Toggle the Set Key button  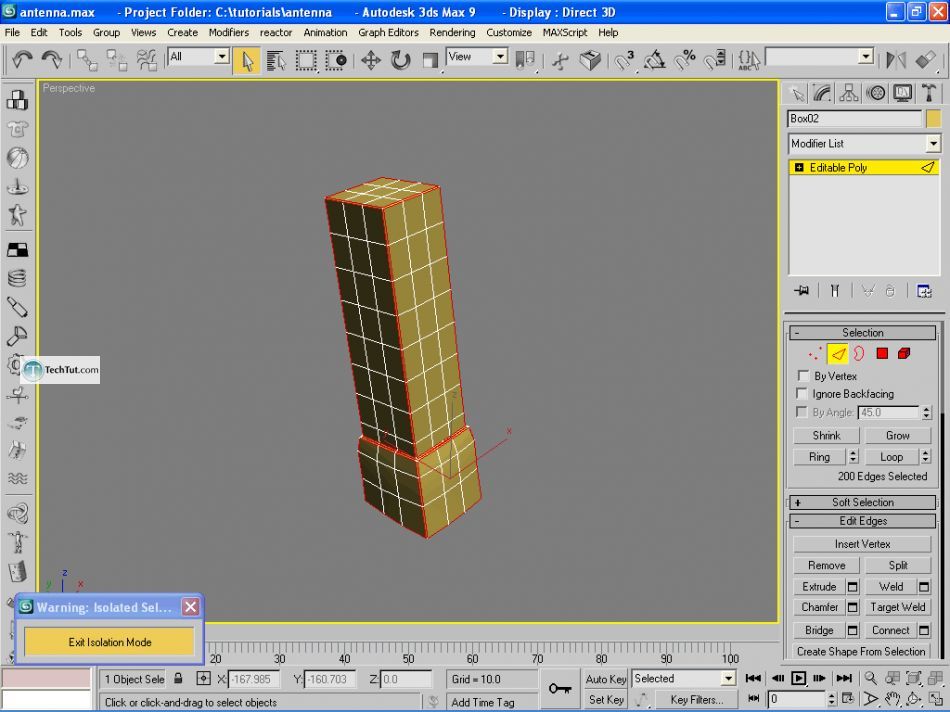click(x=606, y=699)
